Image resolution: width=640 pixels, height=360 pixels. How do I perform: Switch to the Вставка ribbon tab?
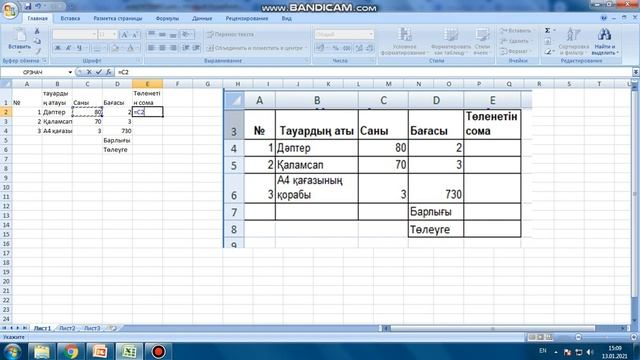tap(70, 18)
